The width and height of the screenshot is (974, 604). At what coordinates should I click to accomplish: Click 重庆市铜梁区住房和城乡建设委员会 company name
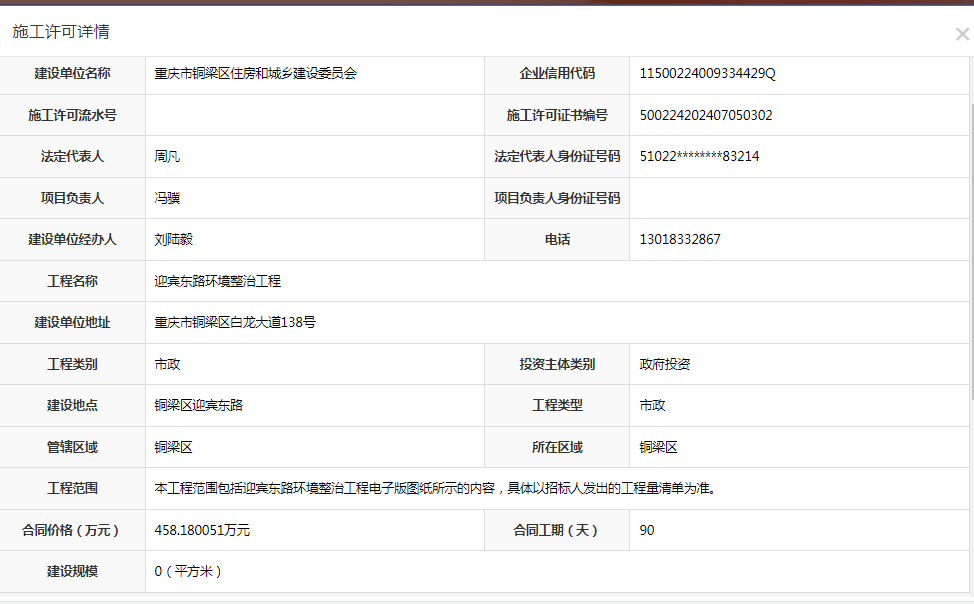[255, 73]
